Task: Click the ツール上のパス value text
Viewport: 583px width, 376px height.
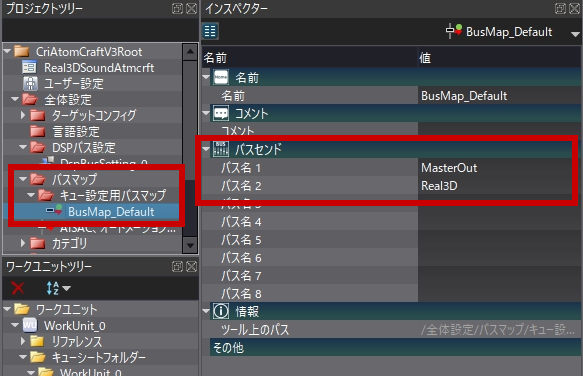Action: pyautogui.click(x=497, y=330)
